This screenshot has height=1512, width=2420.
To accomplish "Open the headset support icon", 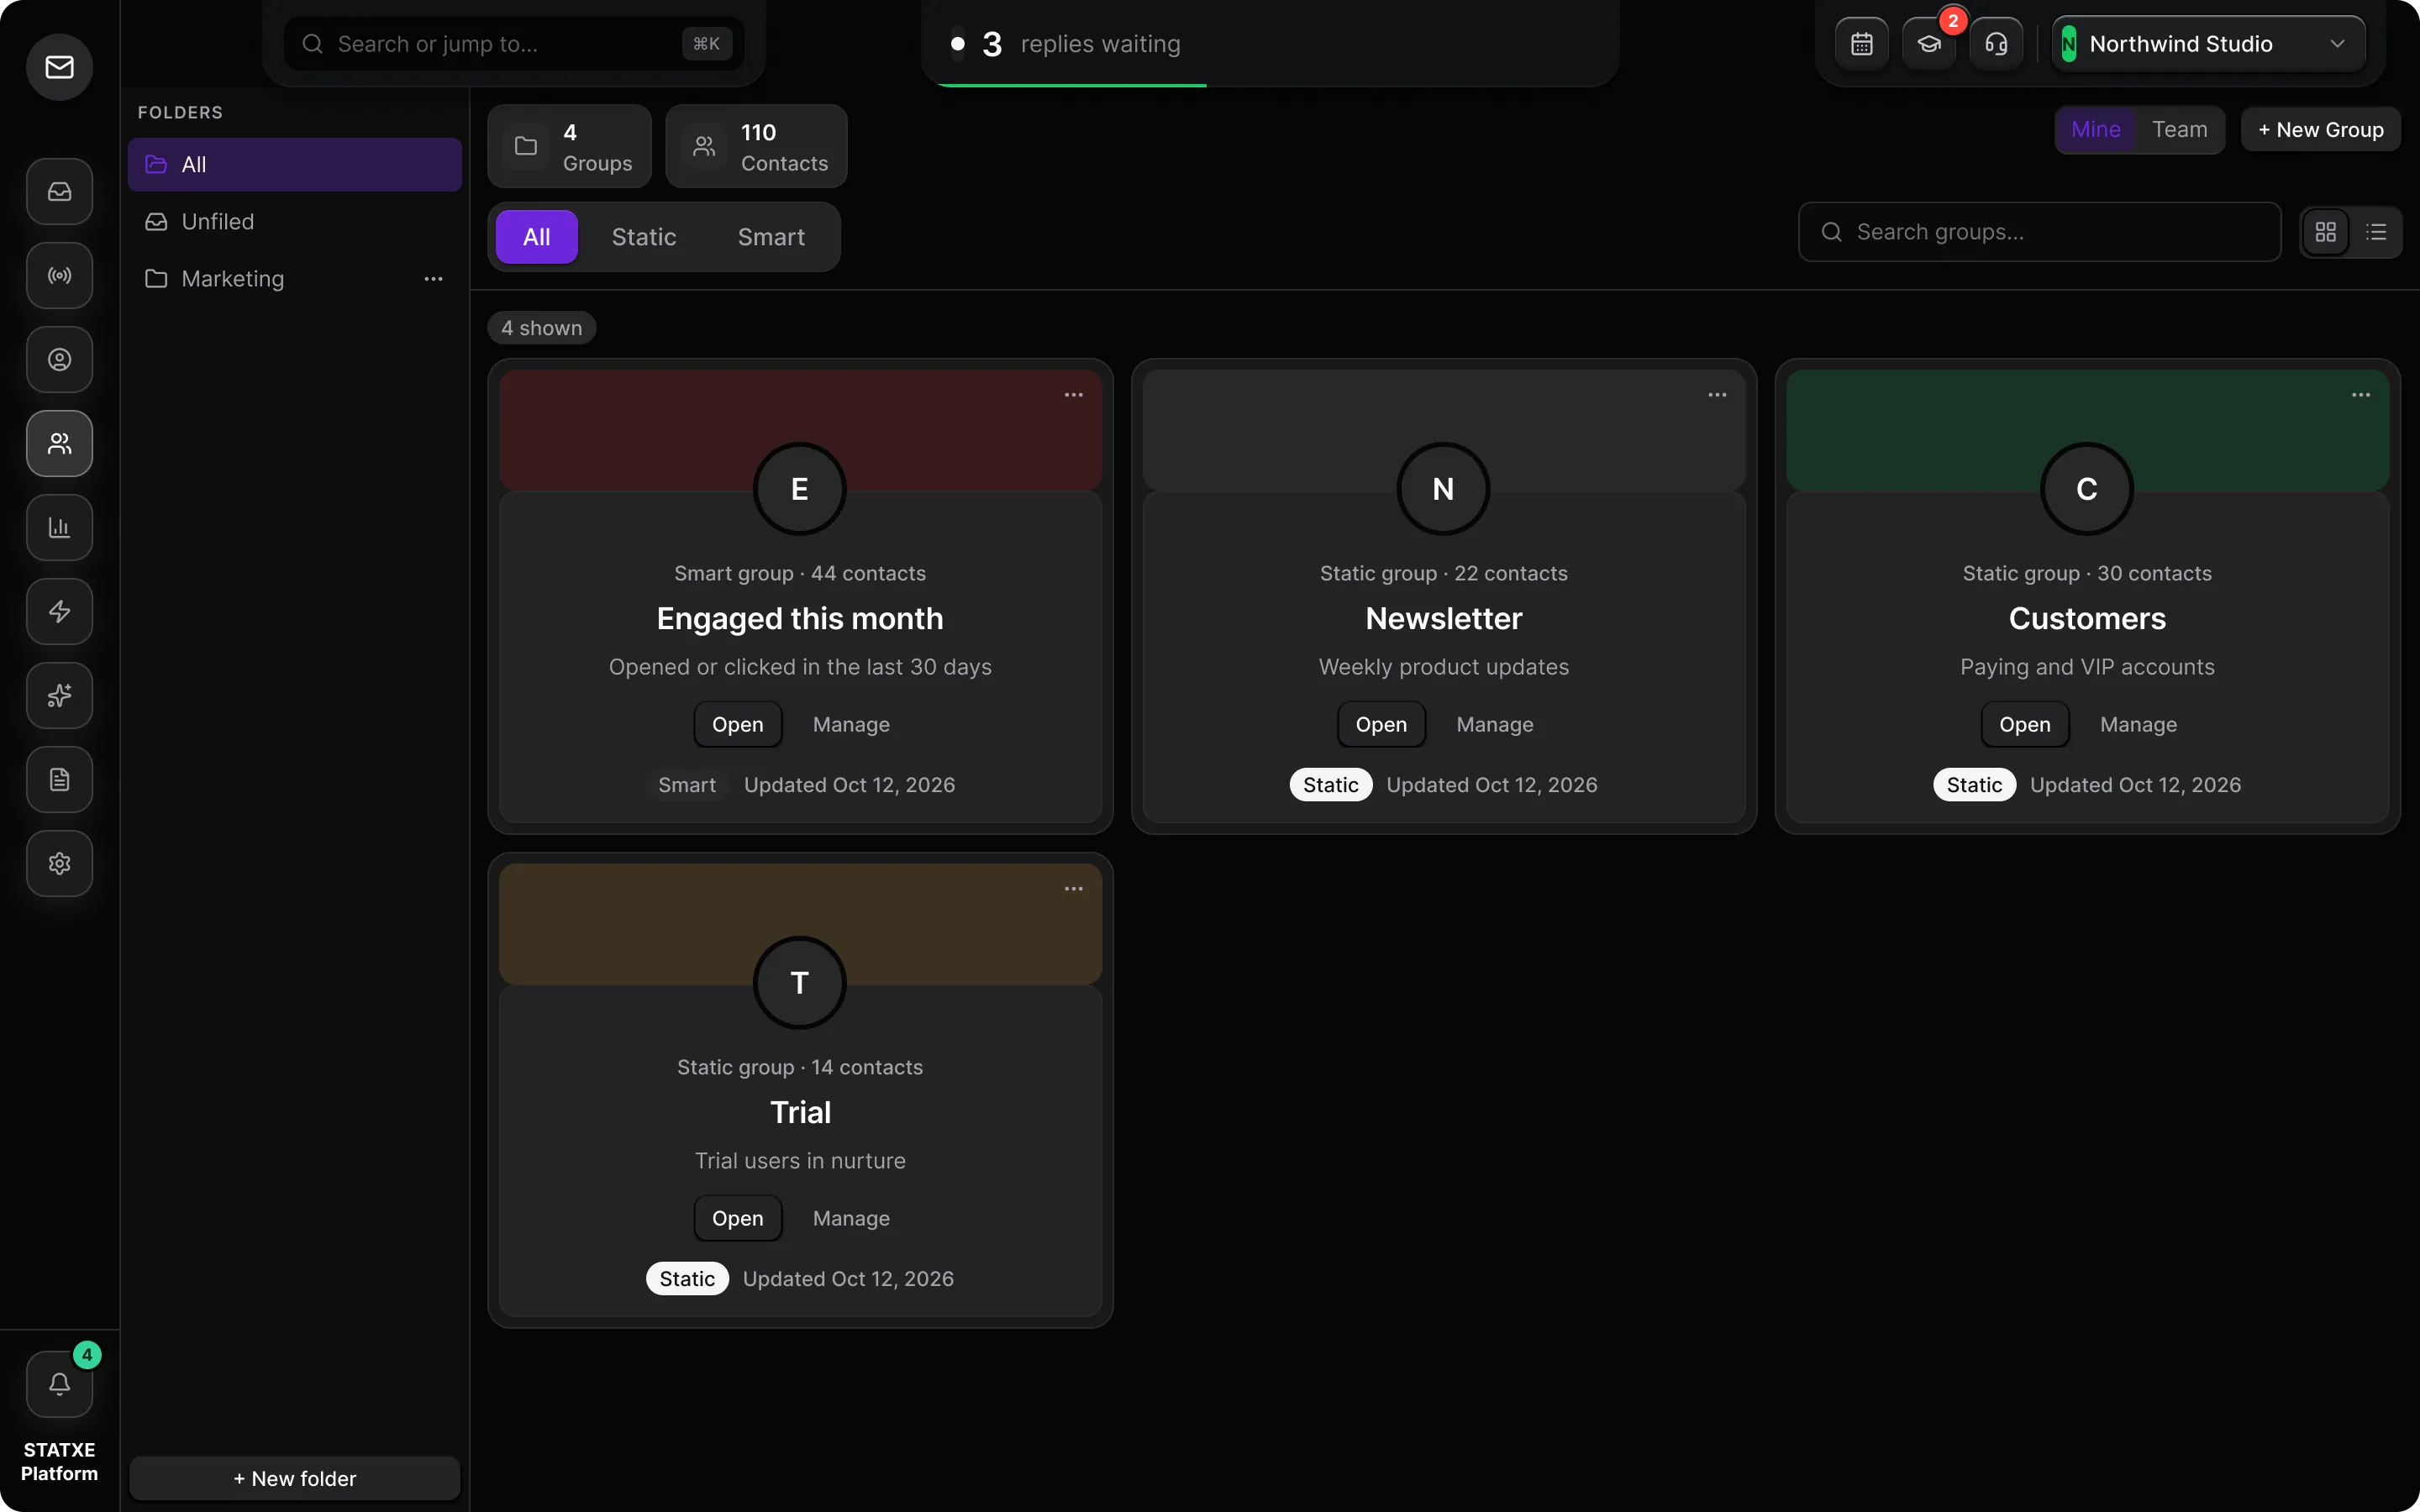I will (x=1996, y=44).
